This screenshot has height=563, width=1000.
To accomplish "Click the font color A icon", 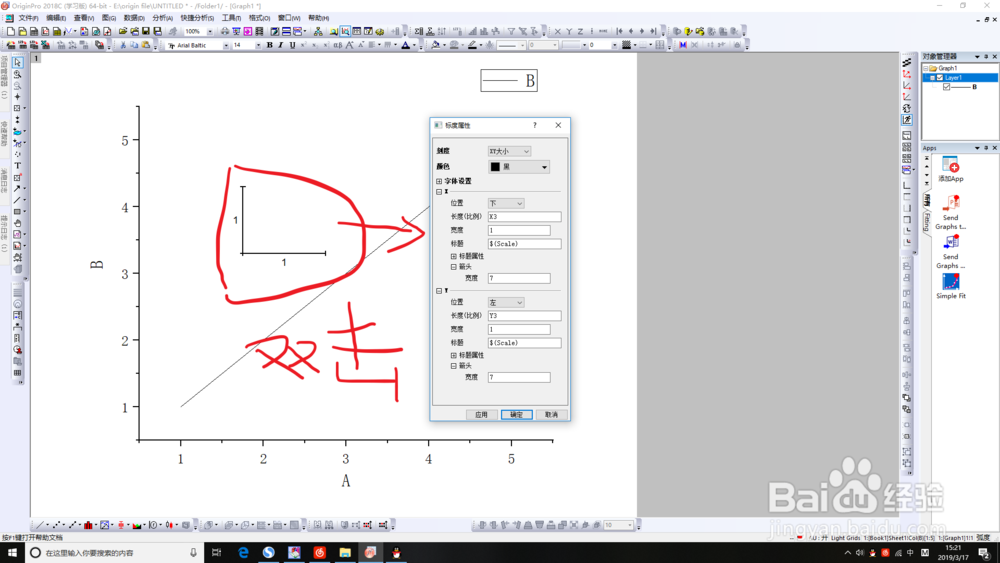I will click(406, 45).
